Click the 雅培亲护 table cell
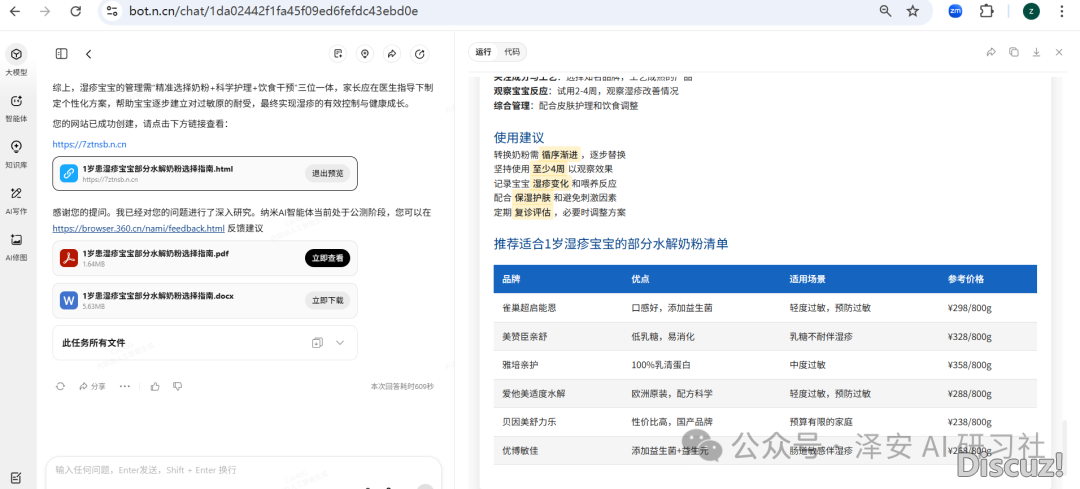 tap(520, 365)
